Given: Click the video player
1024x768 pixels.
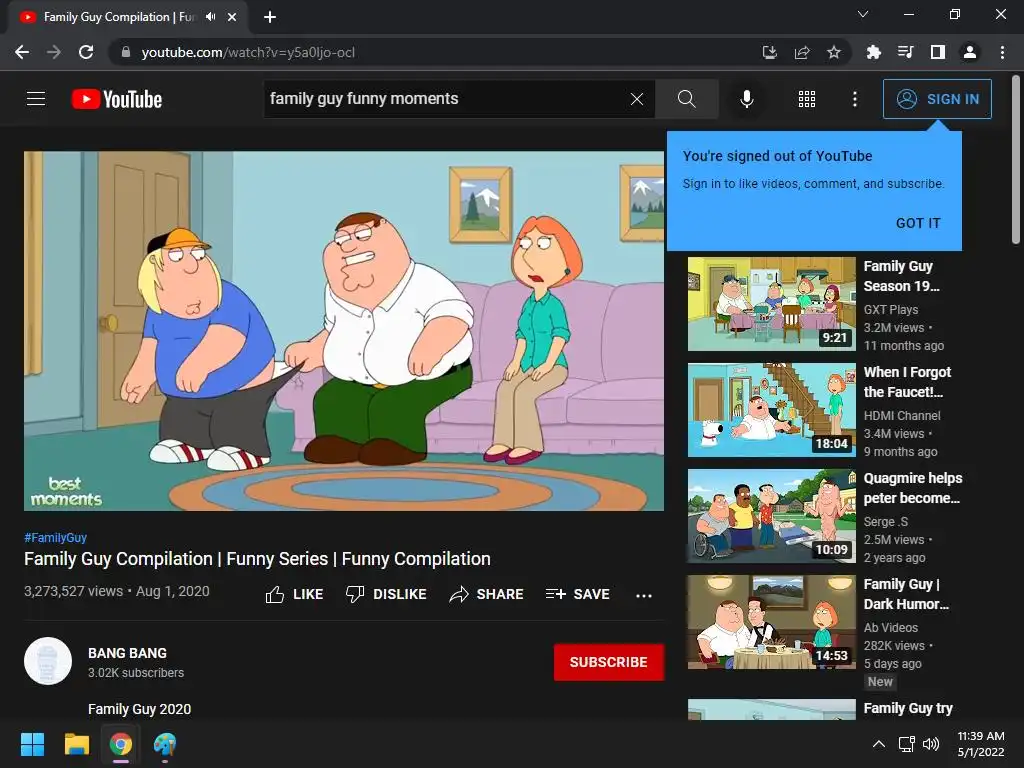Looking at the screenshot, I should (344, 331).
